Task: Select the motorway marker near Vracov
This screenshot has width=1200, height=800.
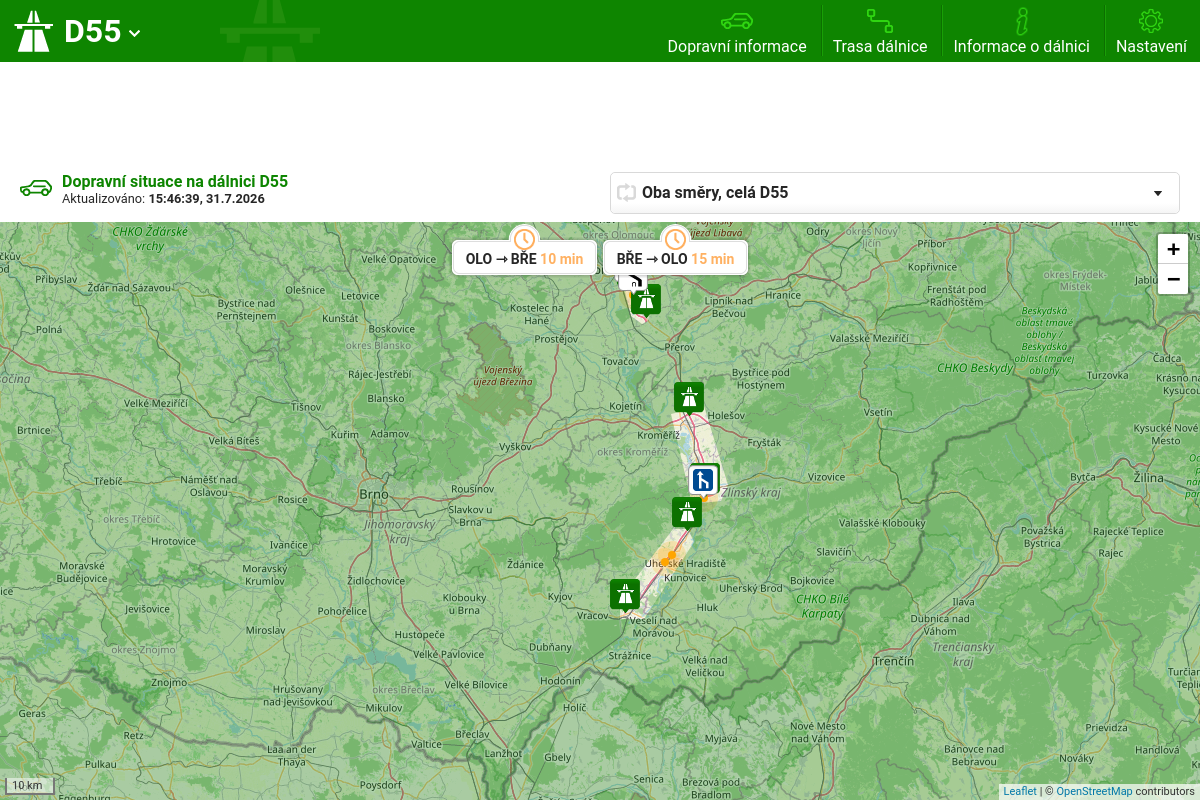Action: (x=625, y=594)
